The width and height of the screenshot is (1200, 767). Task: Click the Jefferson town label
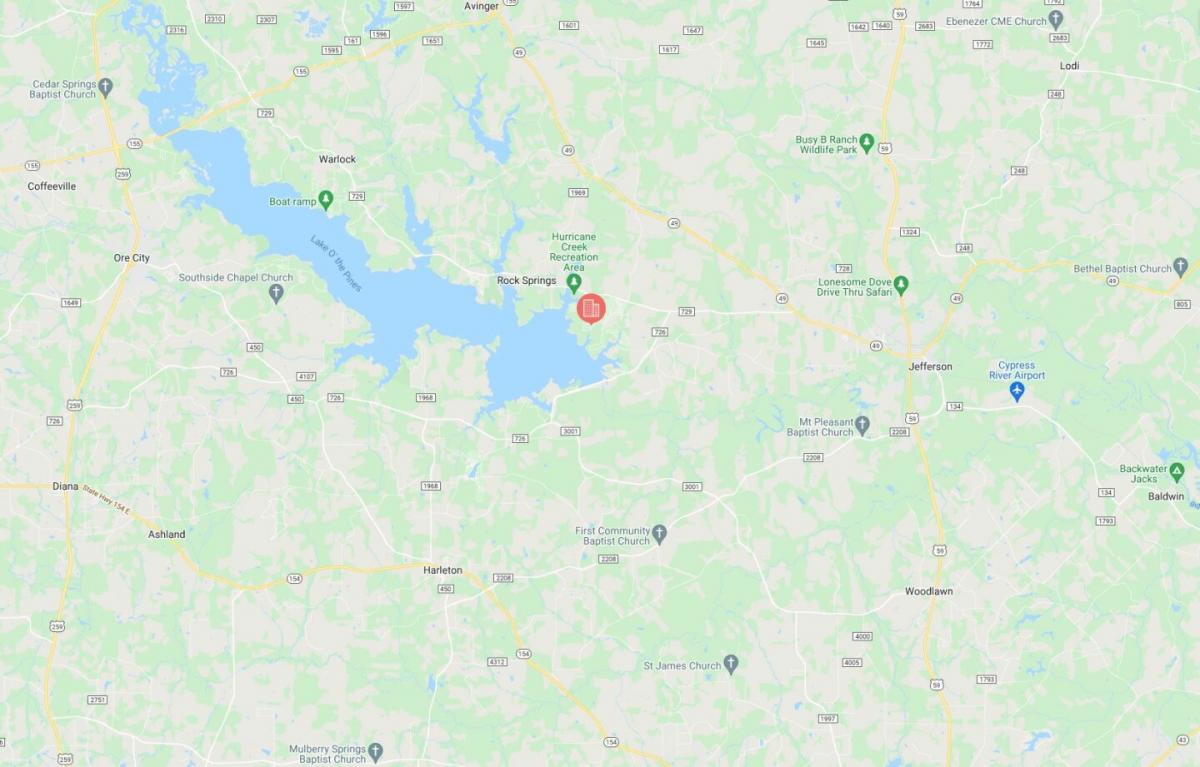[930, 366]
